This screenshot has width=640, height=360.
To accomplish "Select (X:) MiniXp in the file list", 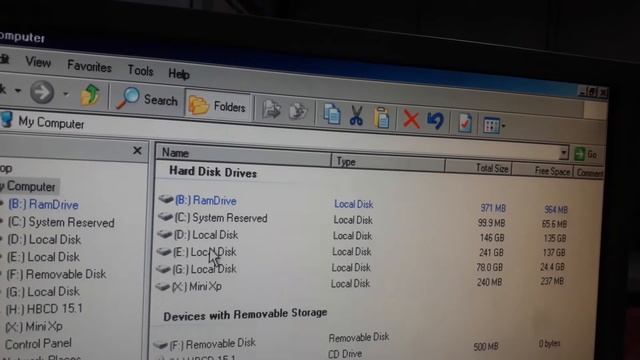I will 197,287.
